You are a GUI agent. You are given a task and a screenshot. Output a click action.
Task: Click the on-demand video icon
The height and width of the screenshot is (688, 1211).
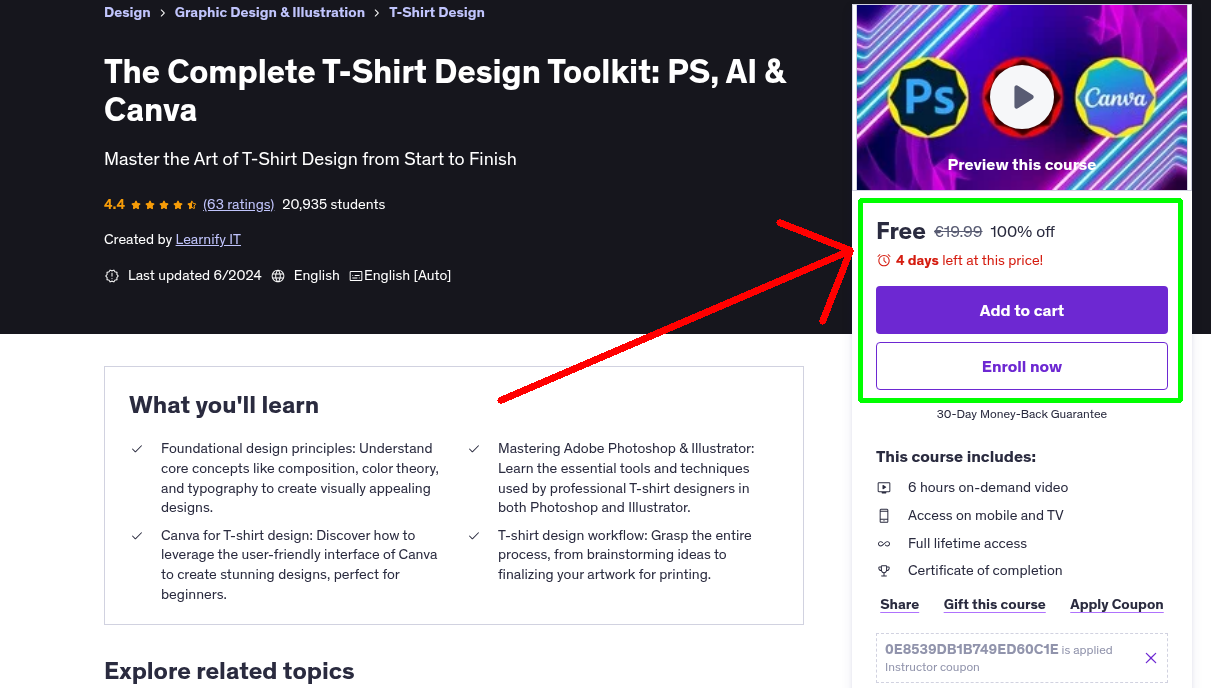tap(884, 488)
